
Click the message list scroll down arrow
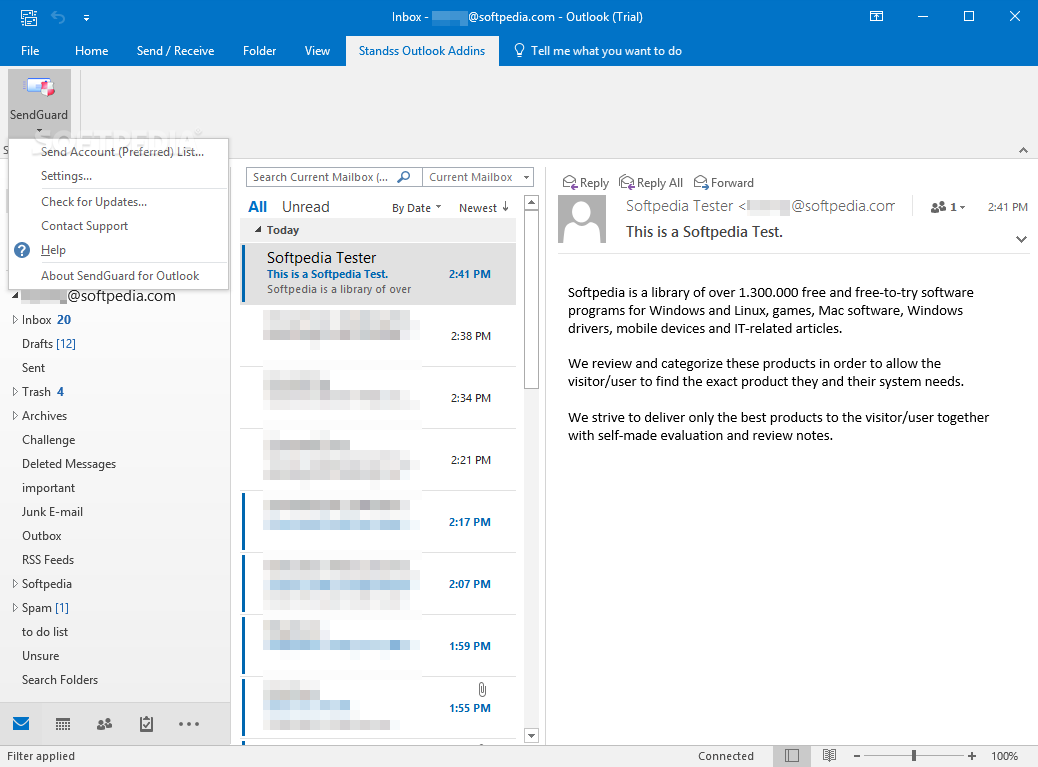click(x=531, y=735)
